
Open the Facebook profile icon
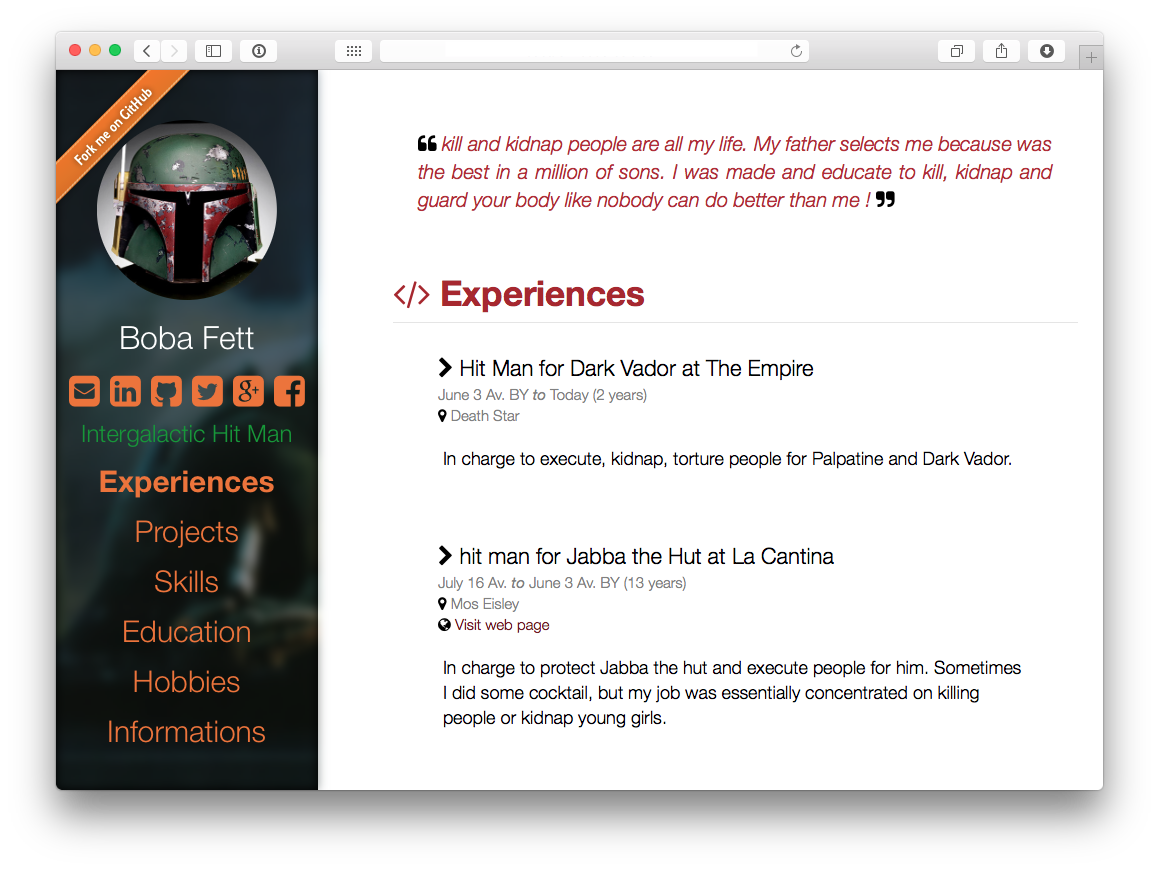pos(289,391)
